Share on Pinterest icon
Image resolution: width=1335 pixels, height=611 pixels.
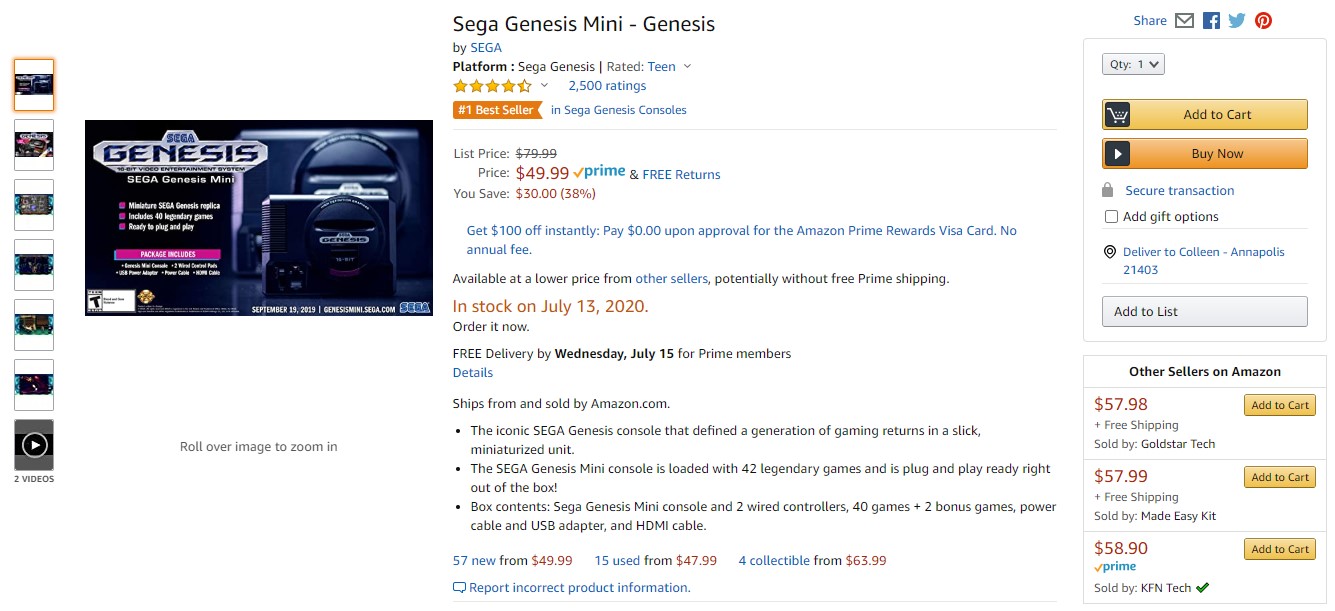pos(1264,20)
